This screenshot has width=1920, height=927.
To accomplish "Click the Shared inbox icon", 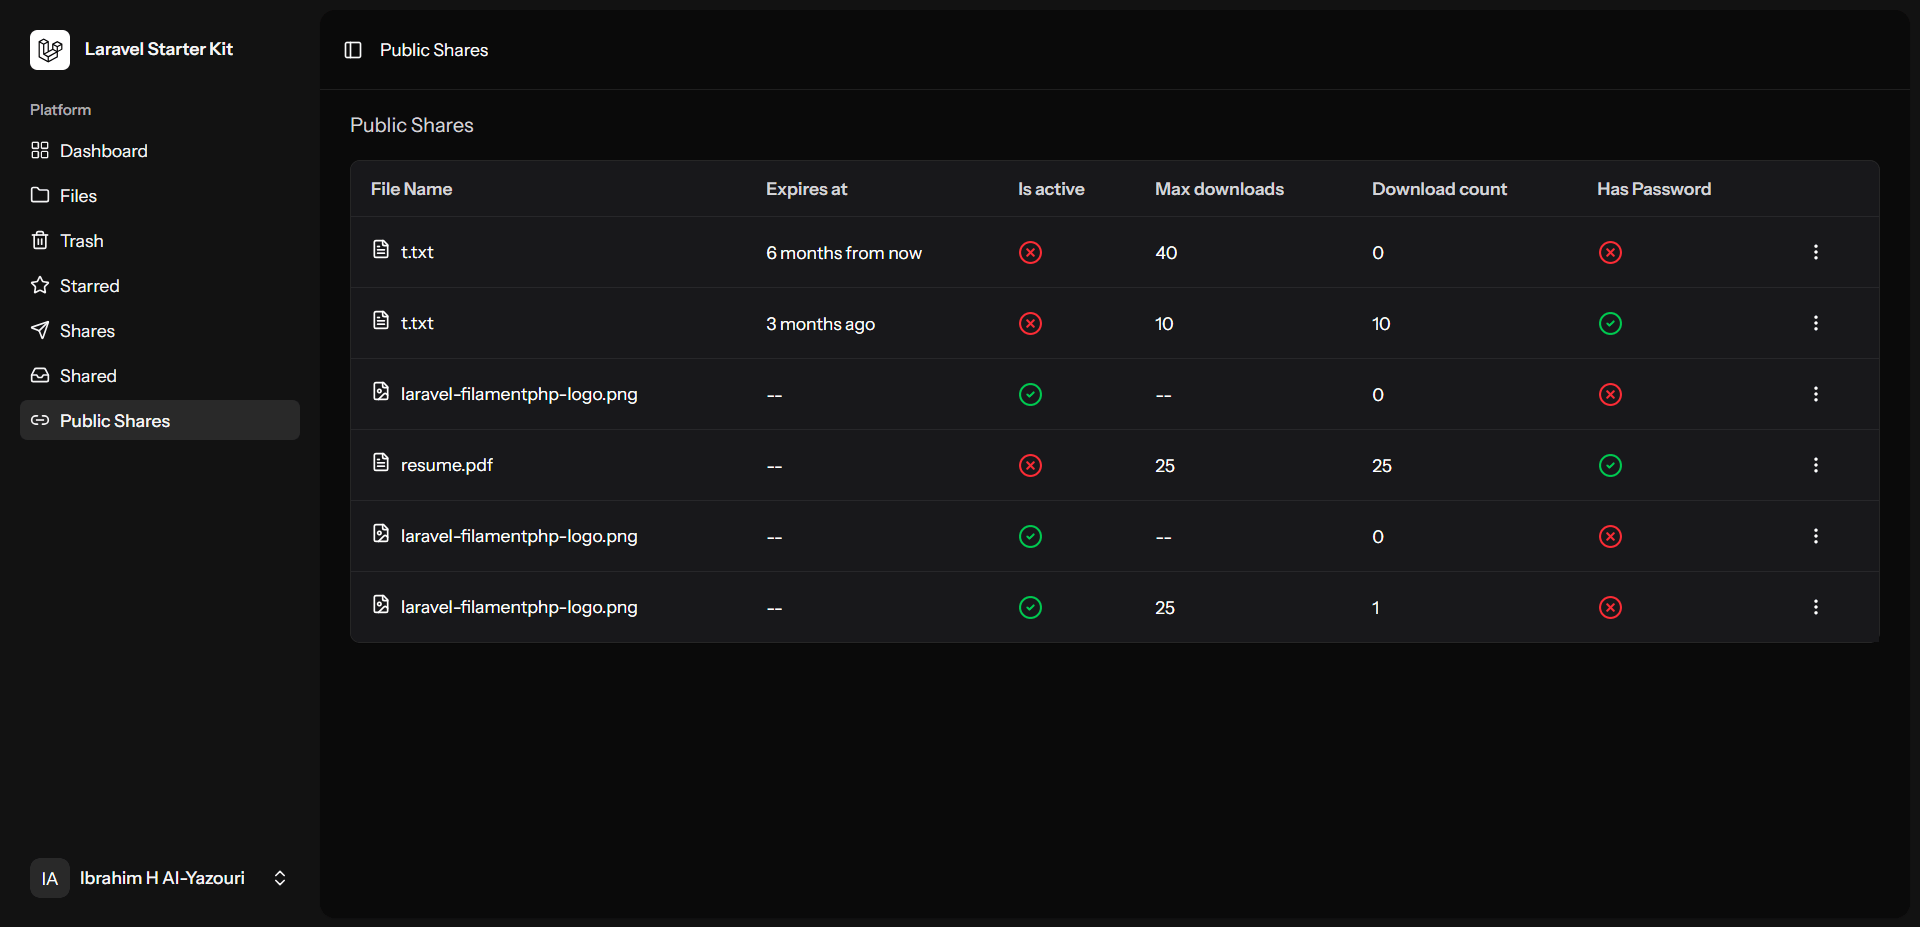I will click(40, 375).
